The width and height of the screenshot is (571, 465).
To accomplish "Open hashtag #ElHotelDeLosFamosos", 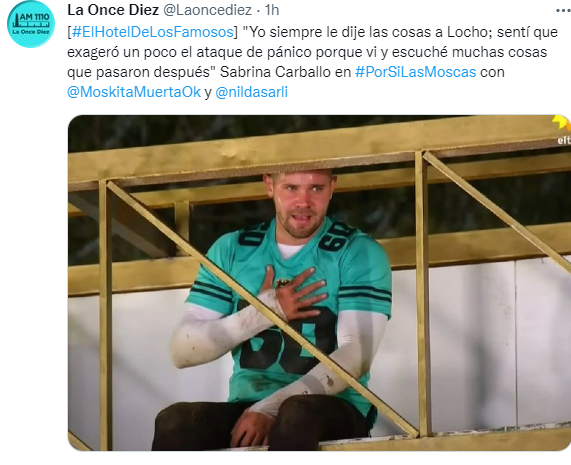I will coord(153,32).
